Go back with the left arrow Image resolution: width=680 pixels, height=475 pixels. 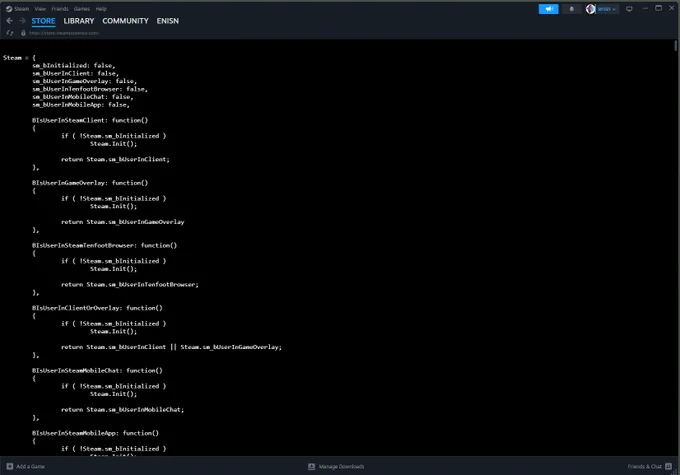tap(10, 21)
